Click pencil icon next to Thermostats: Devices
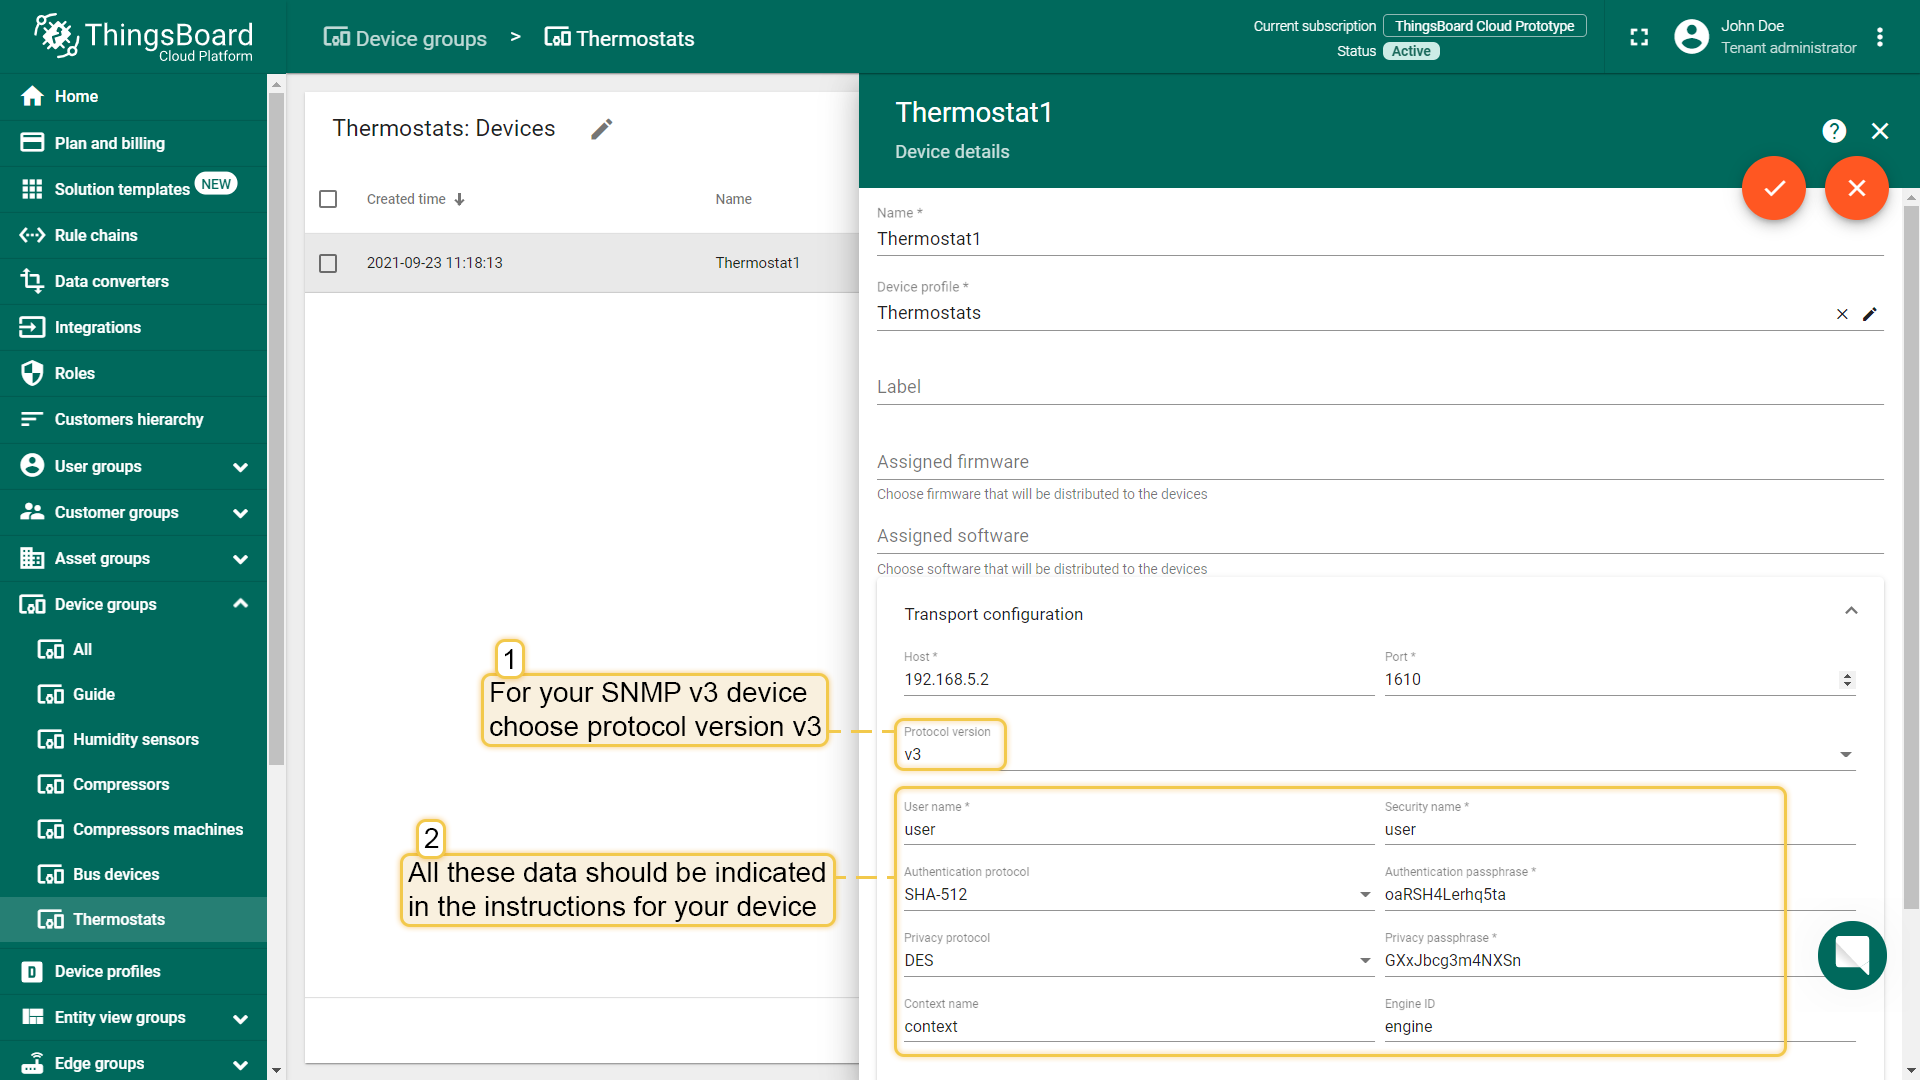The width and height of the screenshot is (1920, 1080). coord(601,129)
